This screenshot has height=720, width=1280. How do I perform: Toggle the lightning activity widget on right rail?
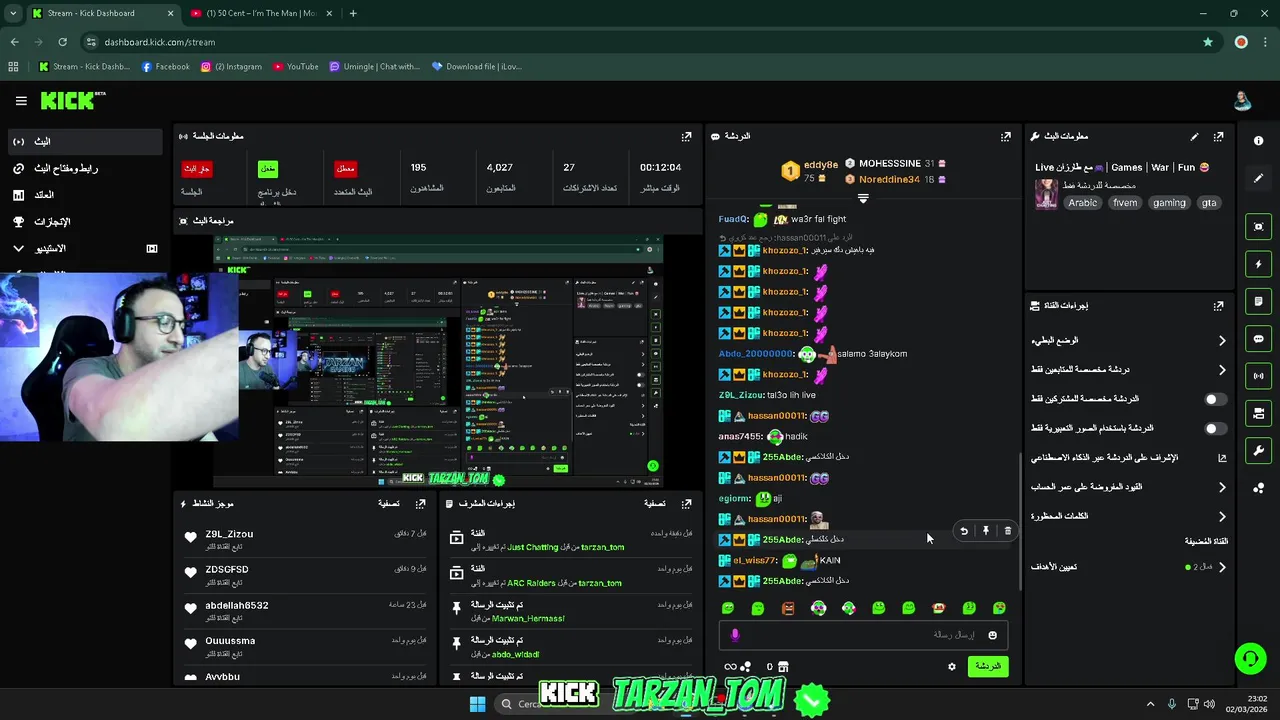point(1259,264)
